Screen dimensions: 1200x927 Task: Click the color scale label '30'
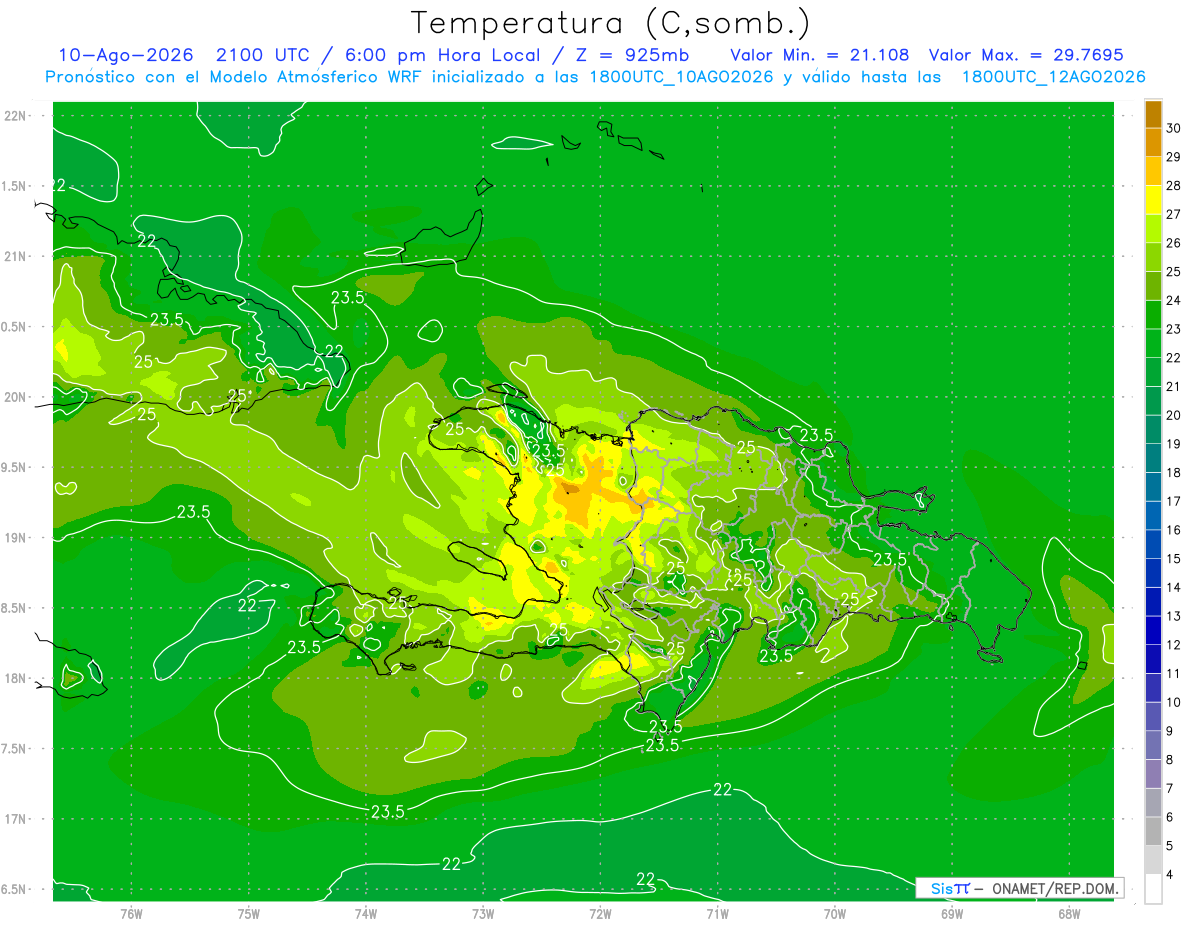tap(1174, 128)
